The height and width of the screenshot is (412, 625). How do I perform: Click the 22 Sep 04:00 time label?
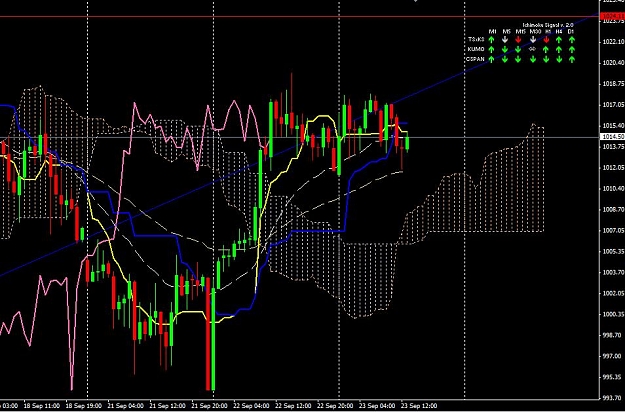[x=252, y=406]
